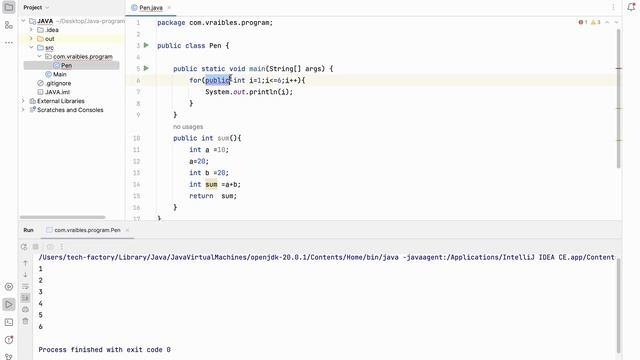This screenshot has height=360, width=640.
Task: Jump down the stack trace arrow
Action: coord(25,275)
